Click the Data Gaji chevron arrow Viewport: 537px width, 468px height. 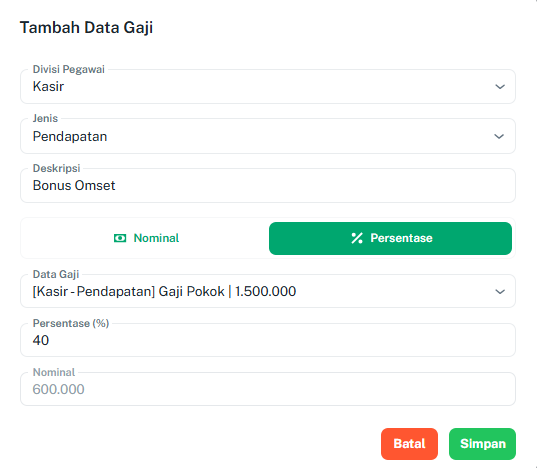coord(500,292)
